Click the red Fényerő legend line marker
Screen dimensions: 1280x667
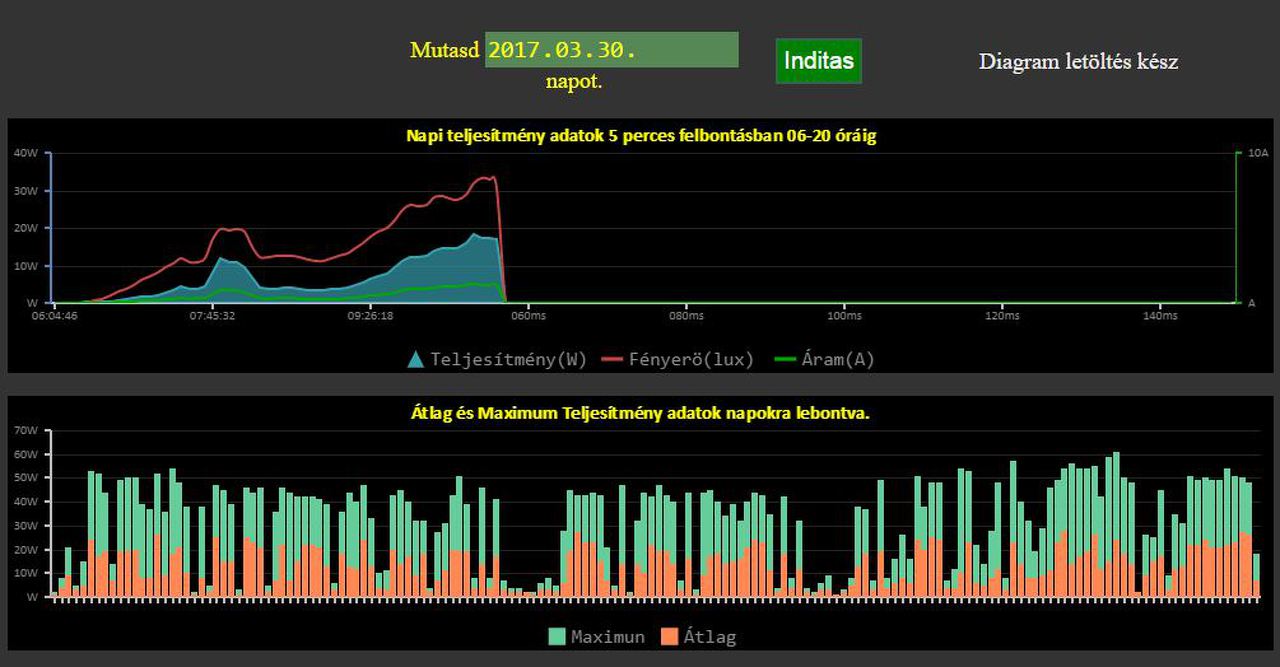click(613, 360)
